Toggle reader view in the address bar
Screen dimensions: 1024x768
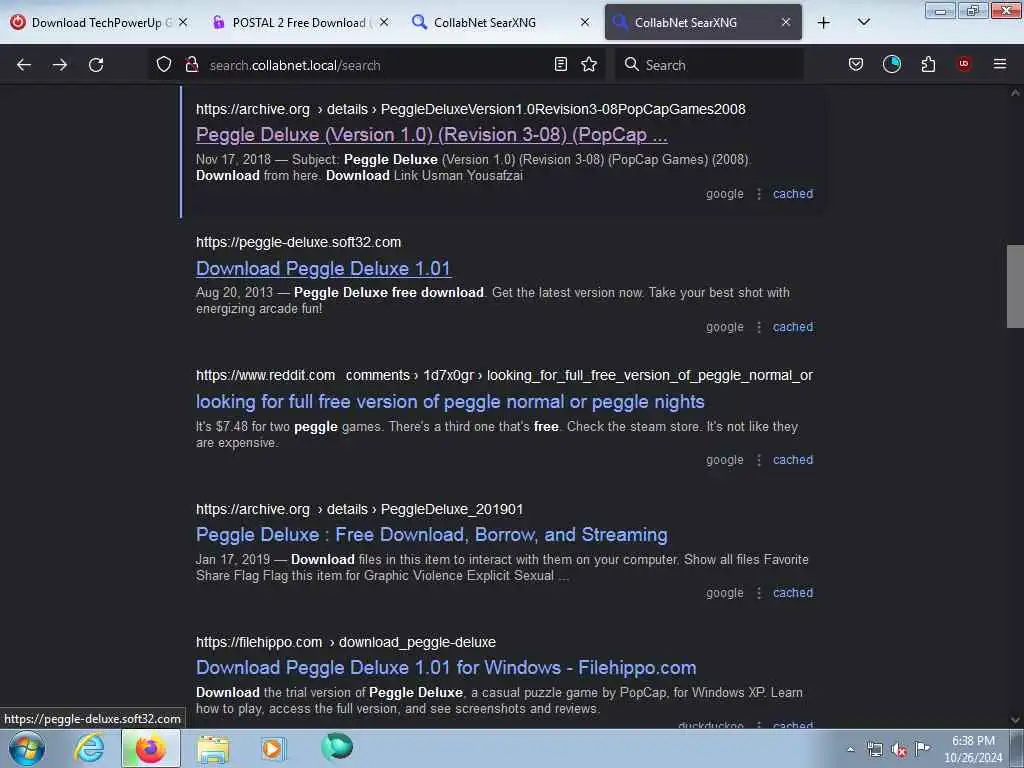pyautogui.click(x=560, y=64)
